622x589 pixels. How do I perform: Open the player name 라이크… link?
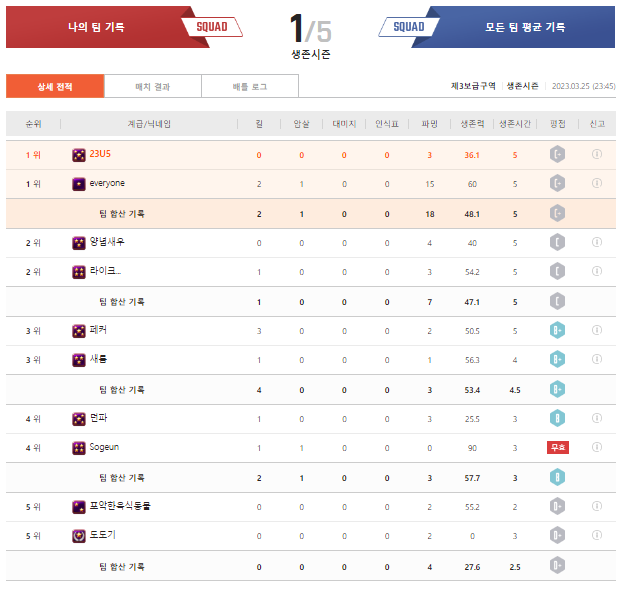pos(105,272)
